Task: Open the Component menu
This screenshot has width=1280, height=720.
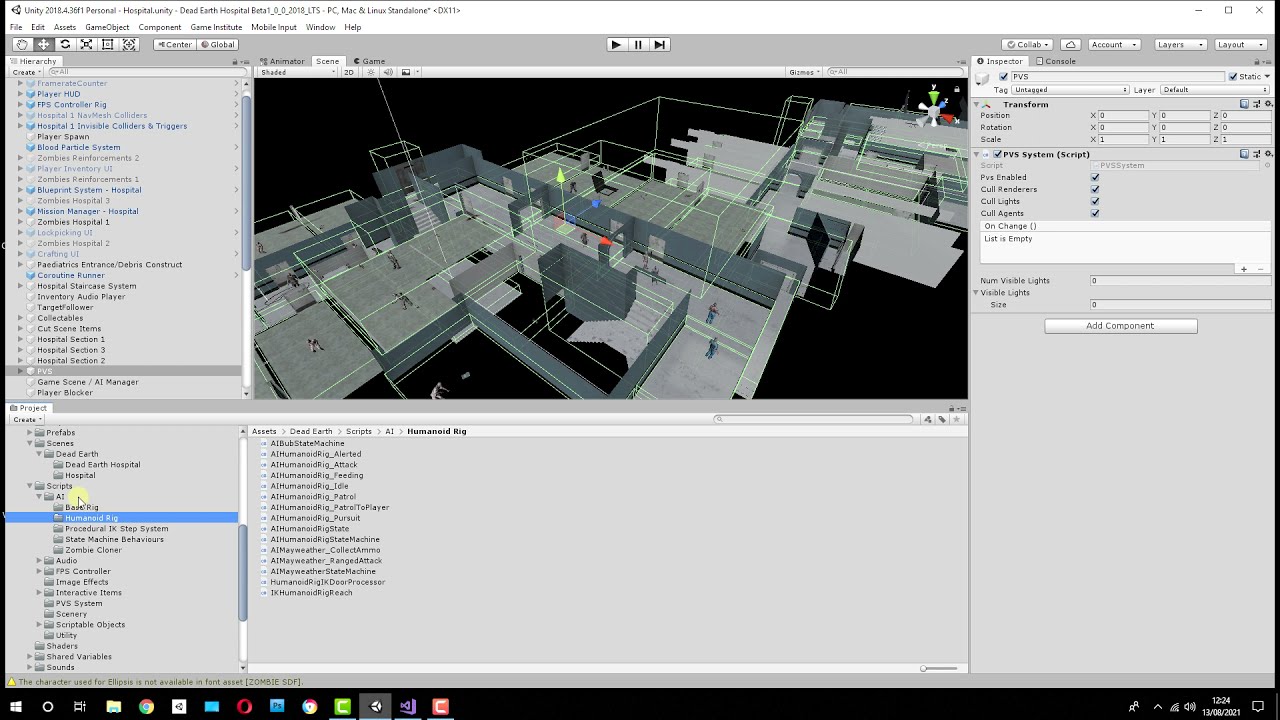Action: coord(160,27)
